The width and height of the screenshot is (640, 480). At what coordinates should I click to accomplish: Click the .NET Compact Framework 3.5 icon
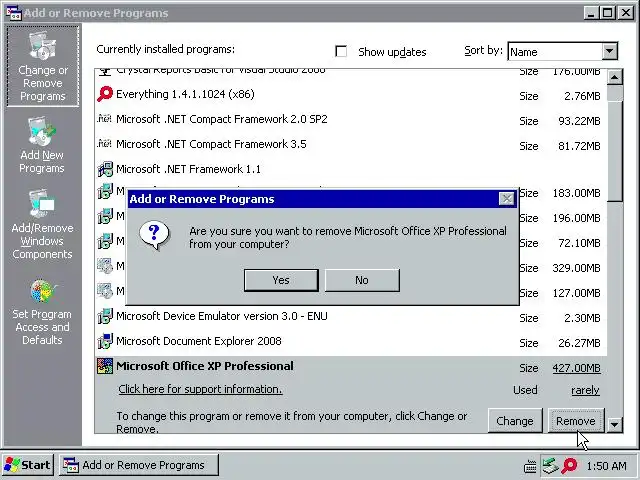(x=104, y=144)
